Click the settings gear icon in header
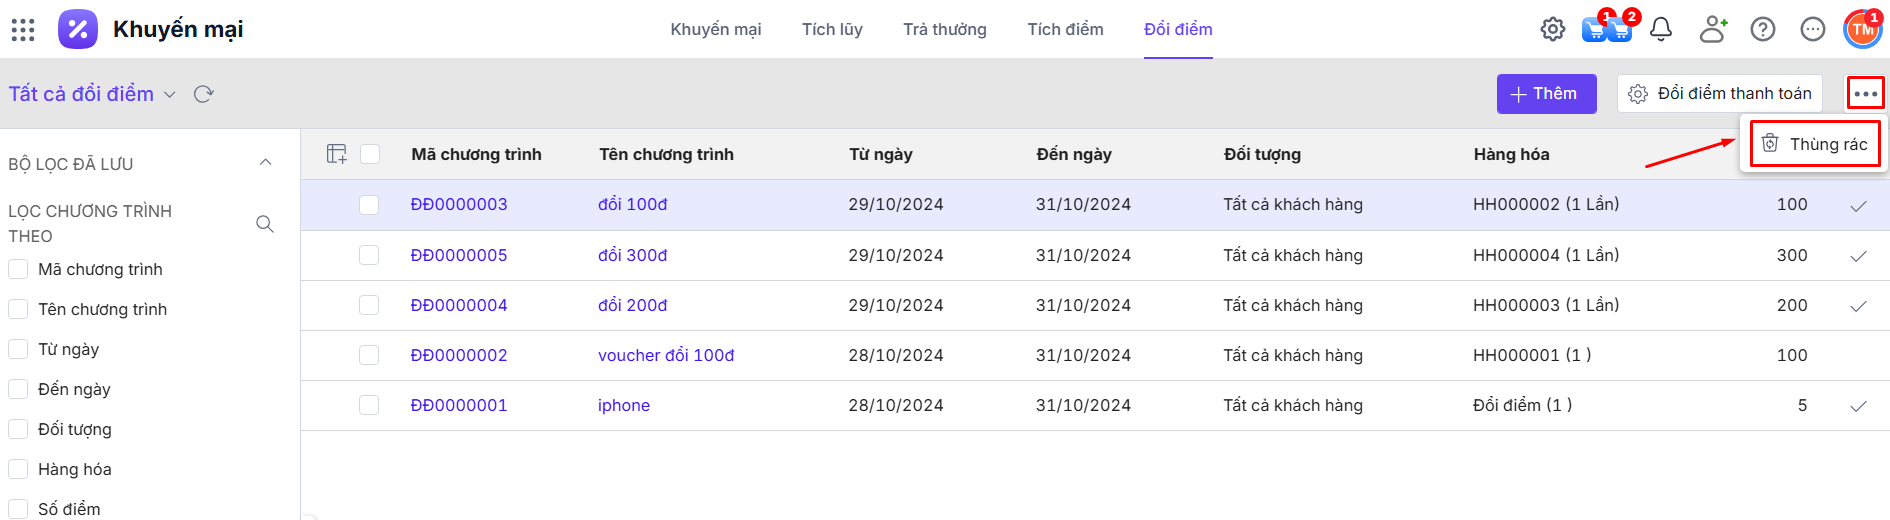The height and width of the screenshot is (520, 1890). tap(1552, 30)
